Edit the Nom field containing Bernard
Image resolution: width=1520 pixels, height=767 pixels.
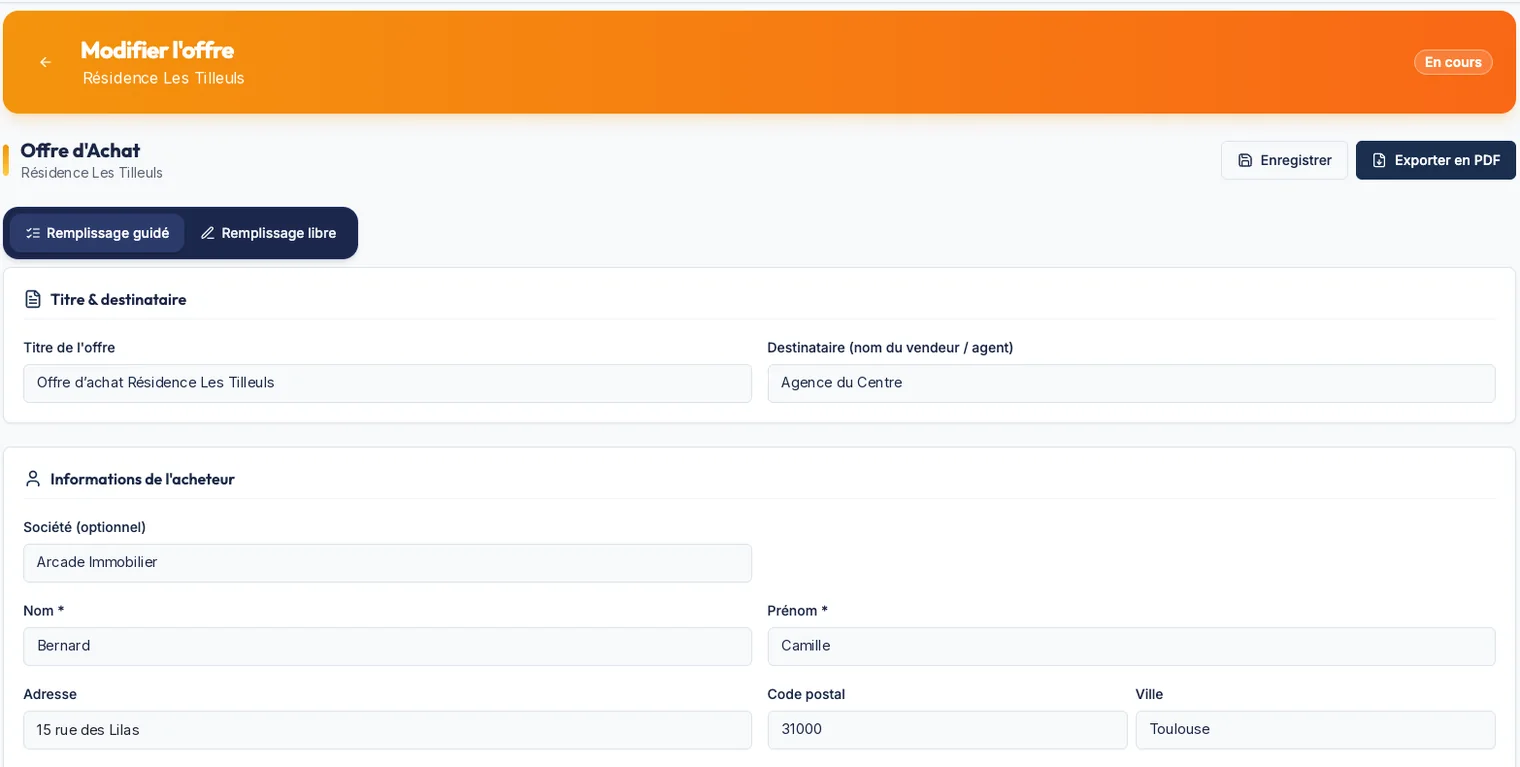point(387,646)
